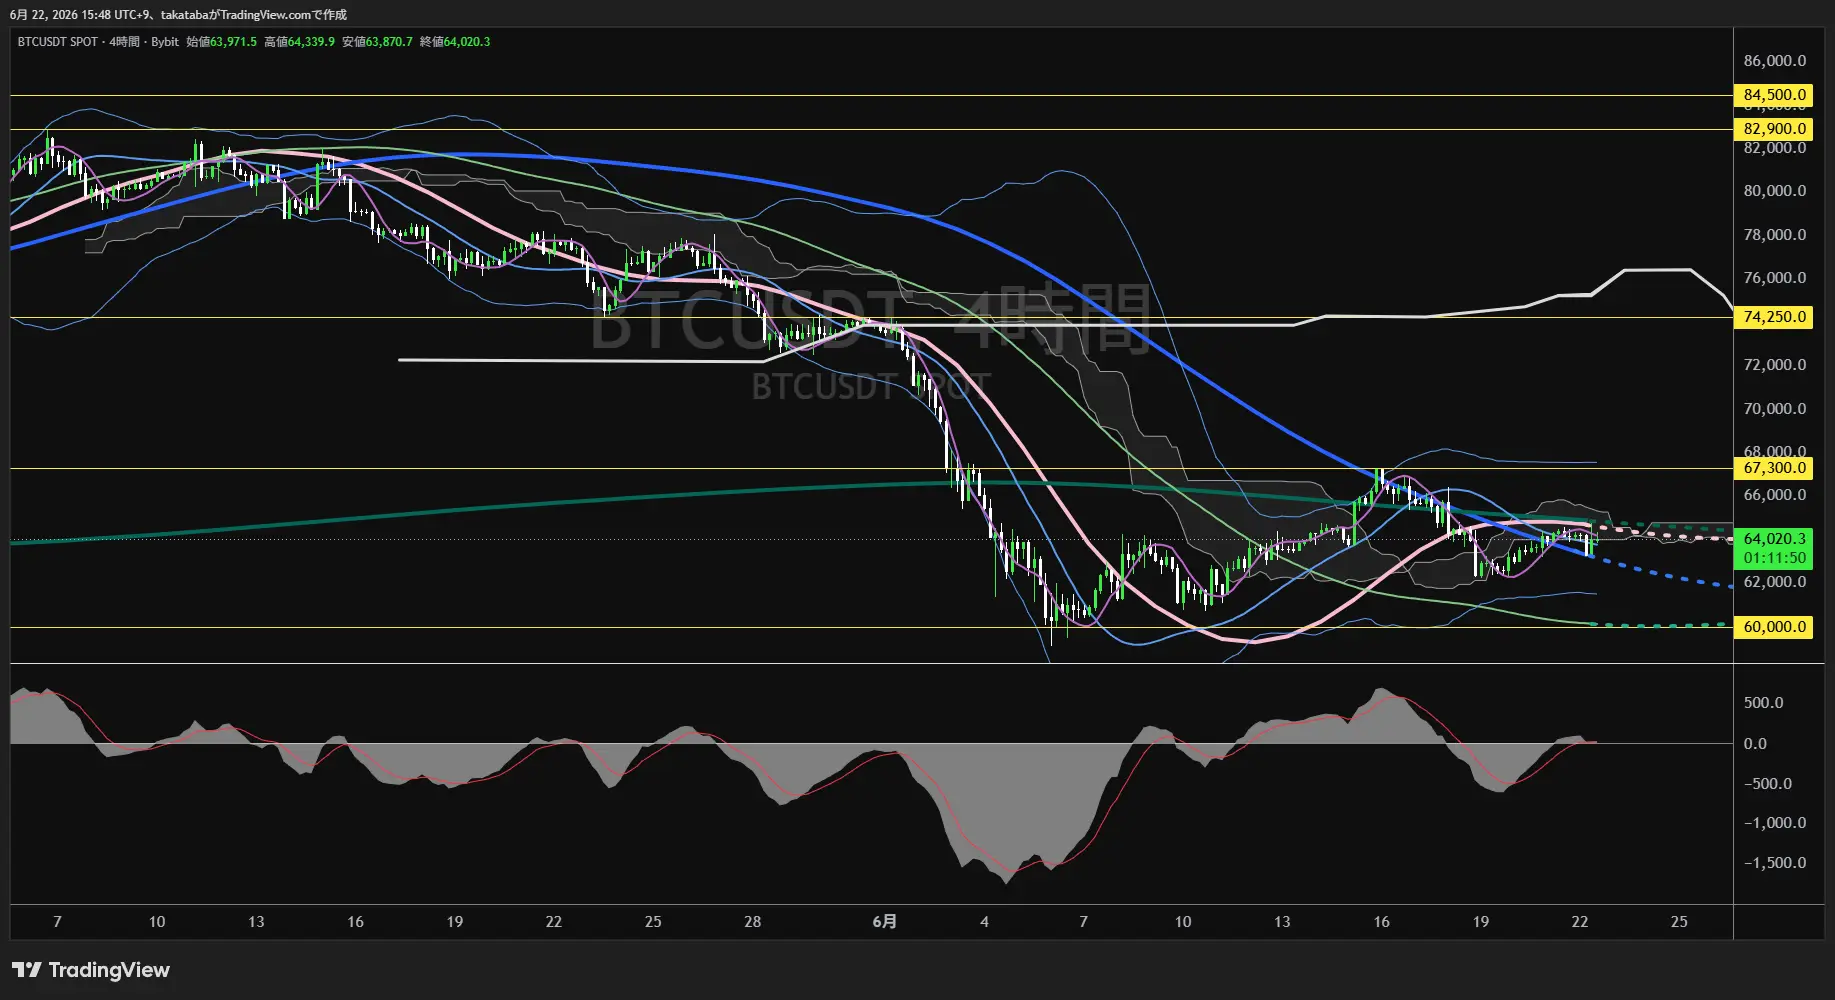Click the countdown timer 01:11:50

point(1774,558)
